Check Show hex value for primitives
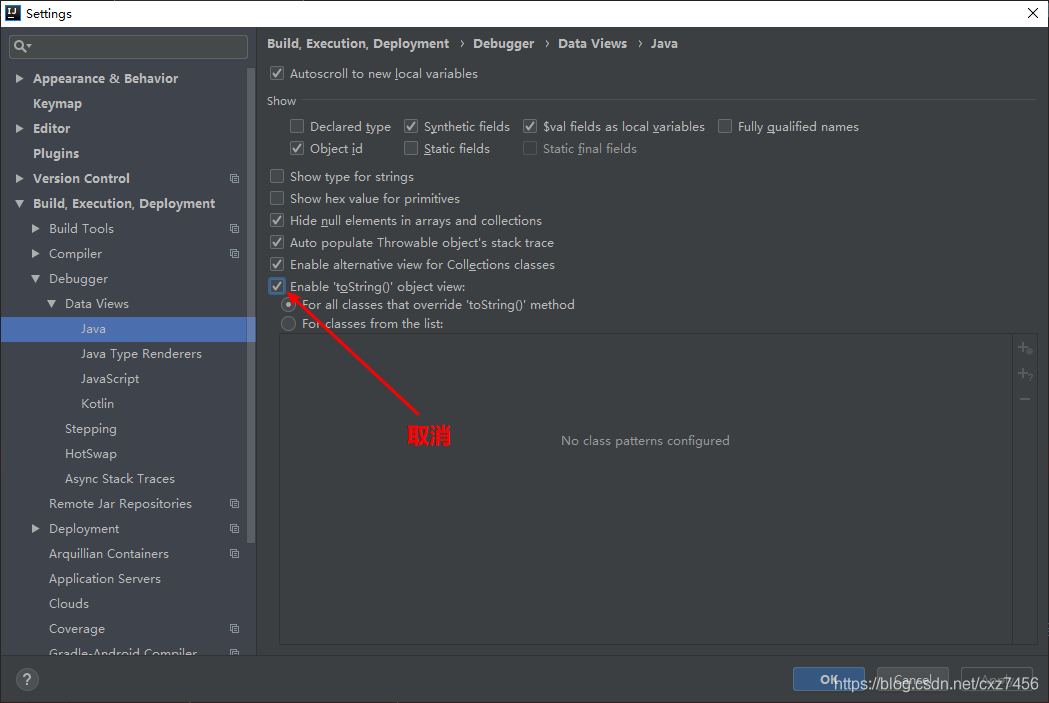The height and width of the screenshot is (703, 1049). 277,199
